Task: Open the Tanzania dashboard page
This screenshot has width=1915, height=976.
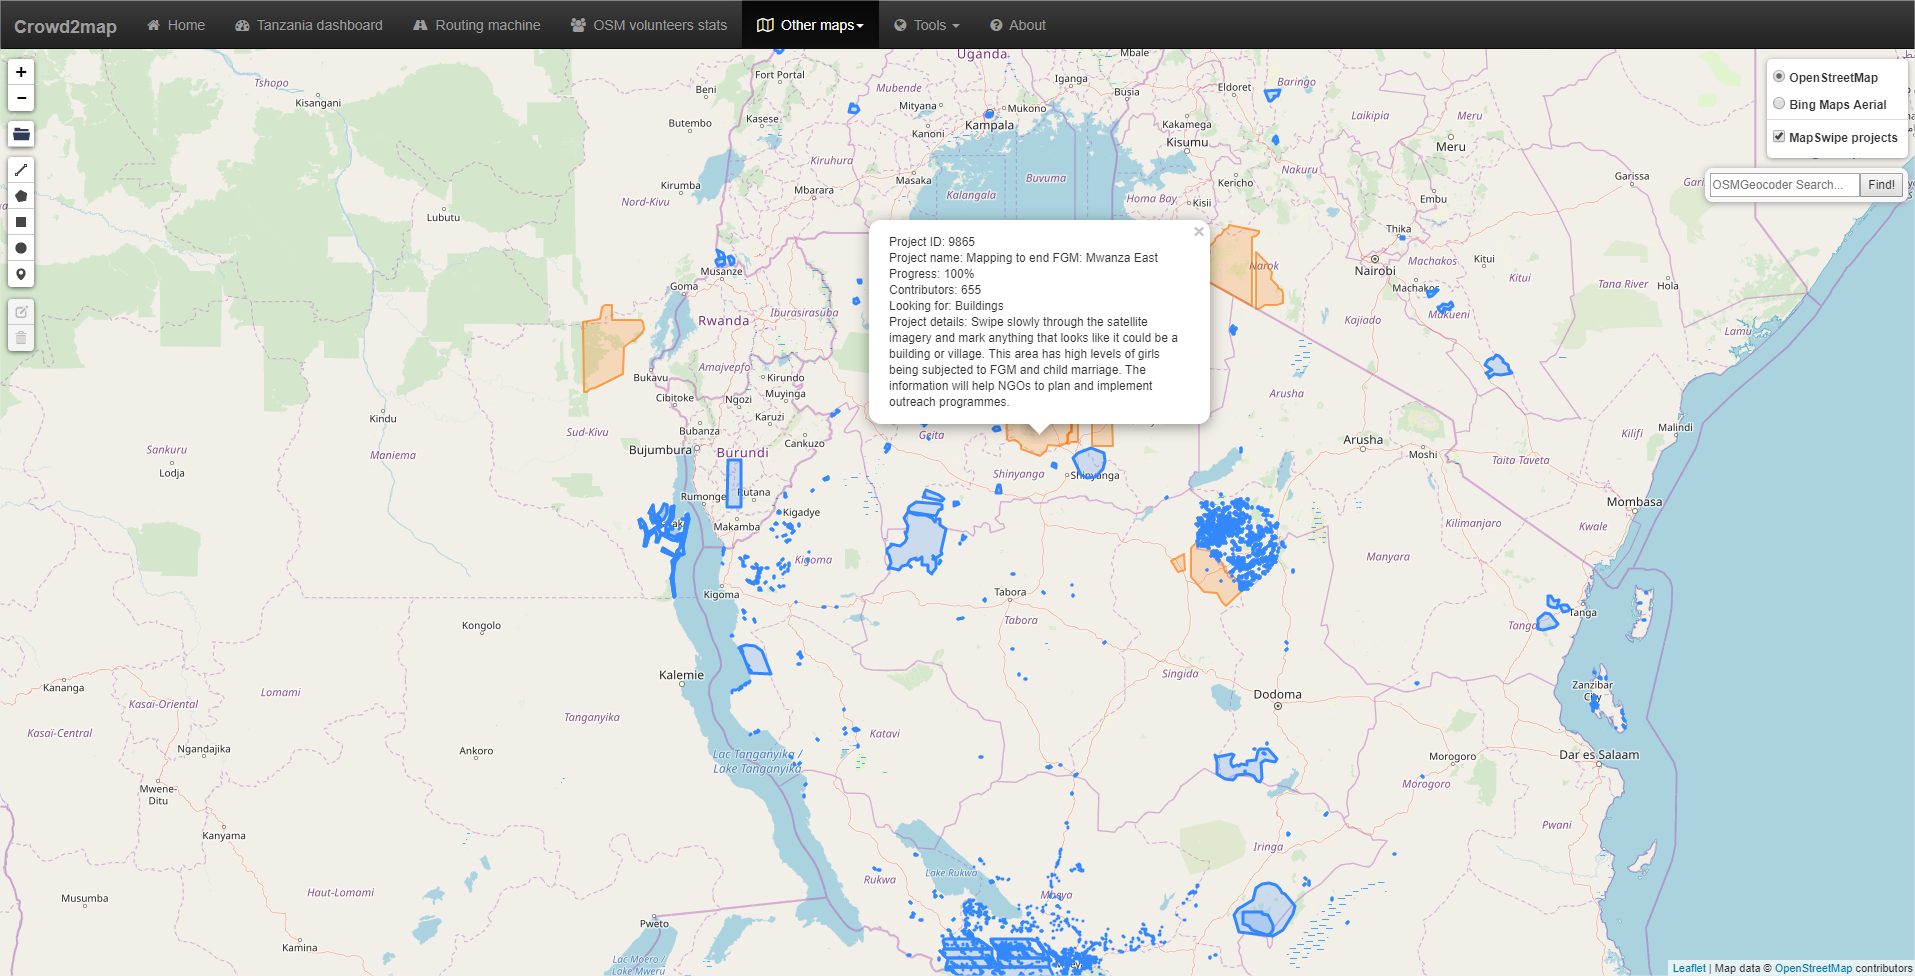Action: 309,25
